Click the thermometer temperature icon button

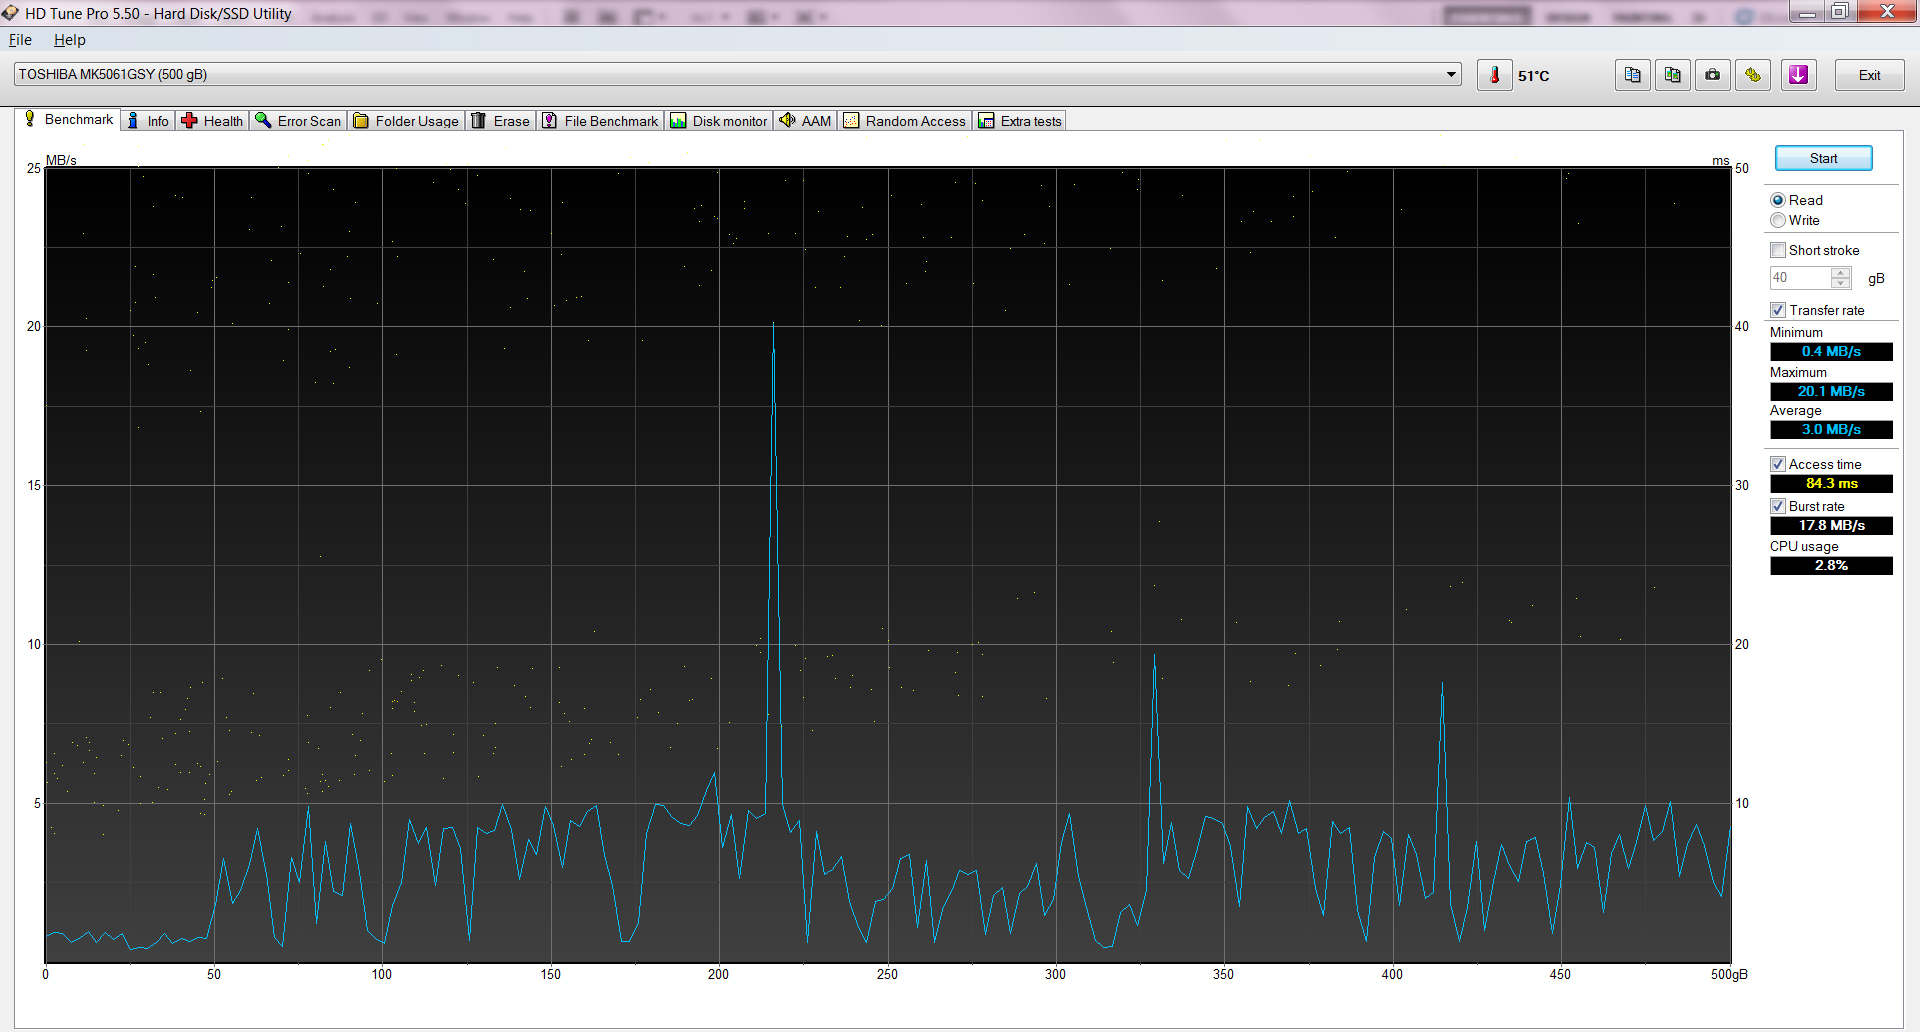[x=1494, y=75]
